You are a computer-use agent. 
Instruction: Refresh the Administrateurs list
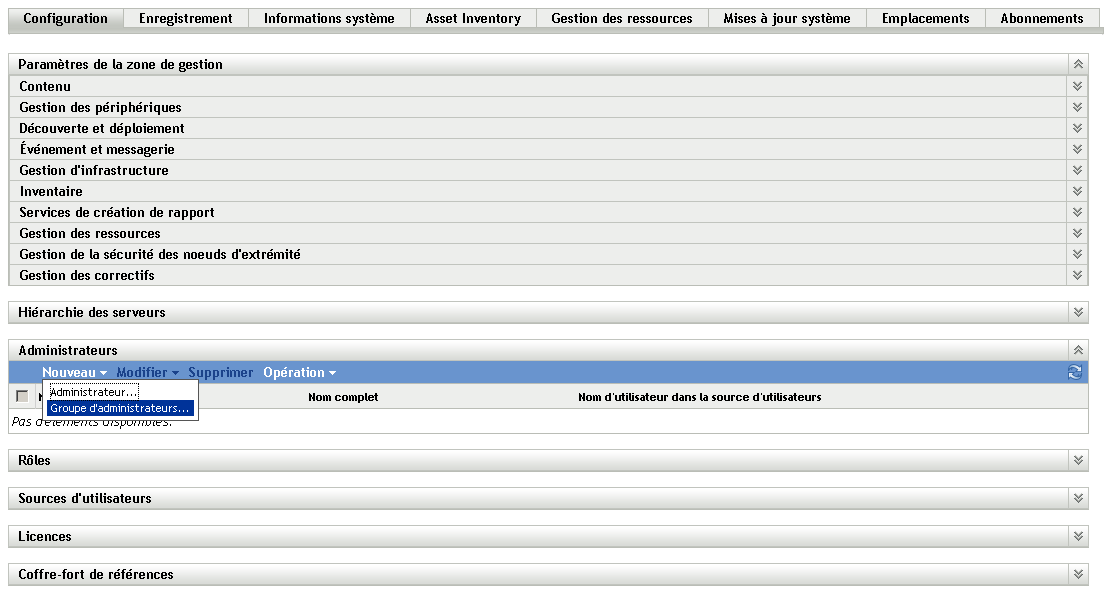coord(1077,372)
